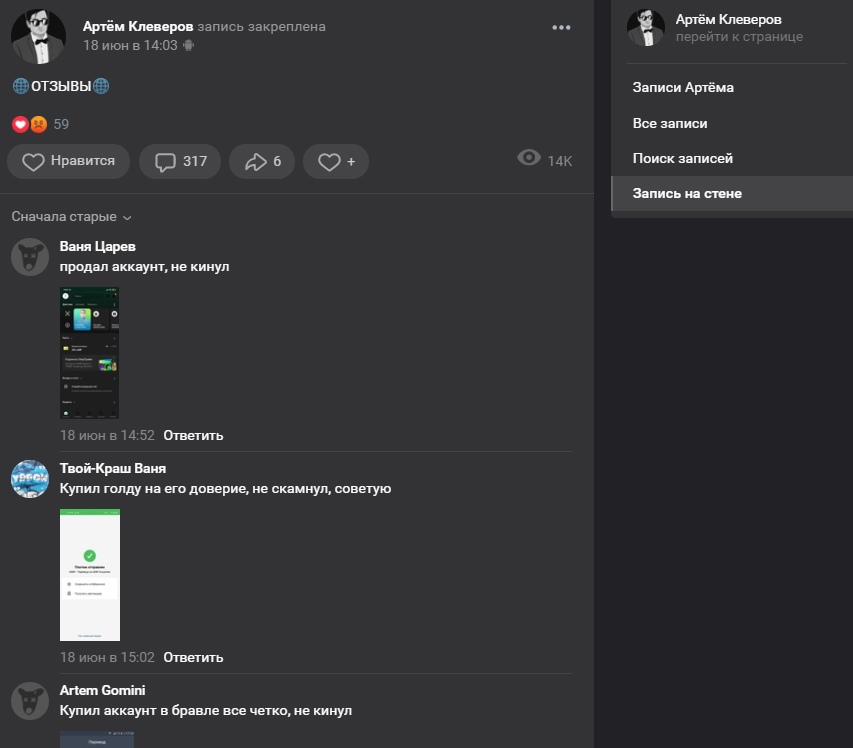Viewport: 853px width, 748px height.
Task: Toggle the Нравится like button
Action: click(68, 161)
